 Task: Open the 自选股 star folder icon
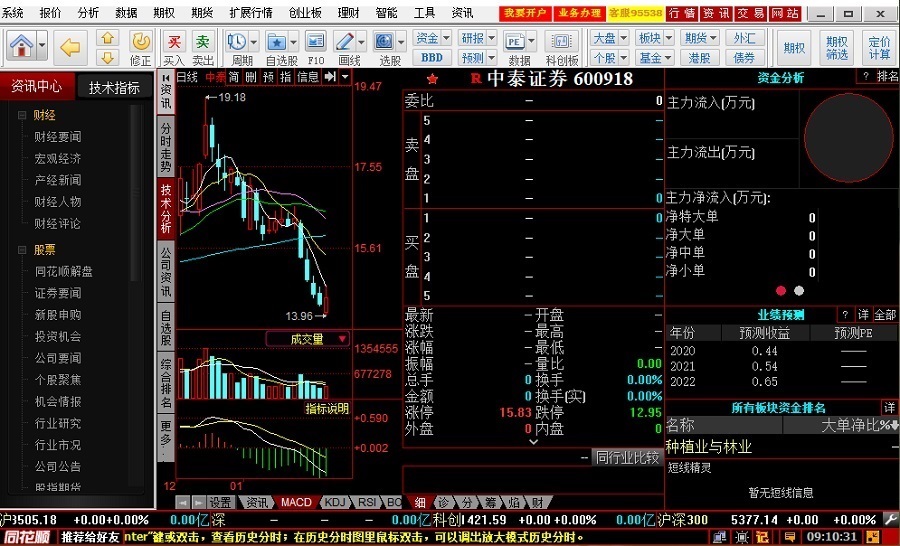click(x=277, y=41)
